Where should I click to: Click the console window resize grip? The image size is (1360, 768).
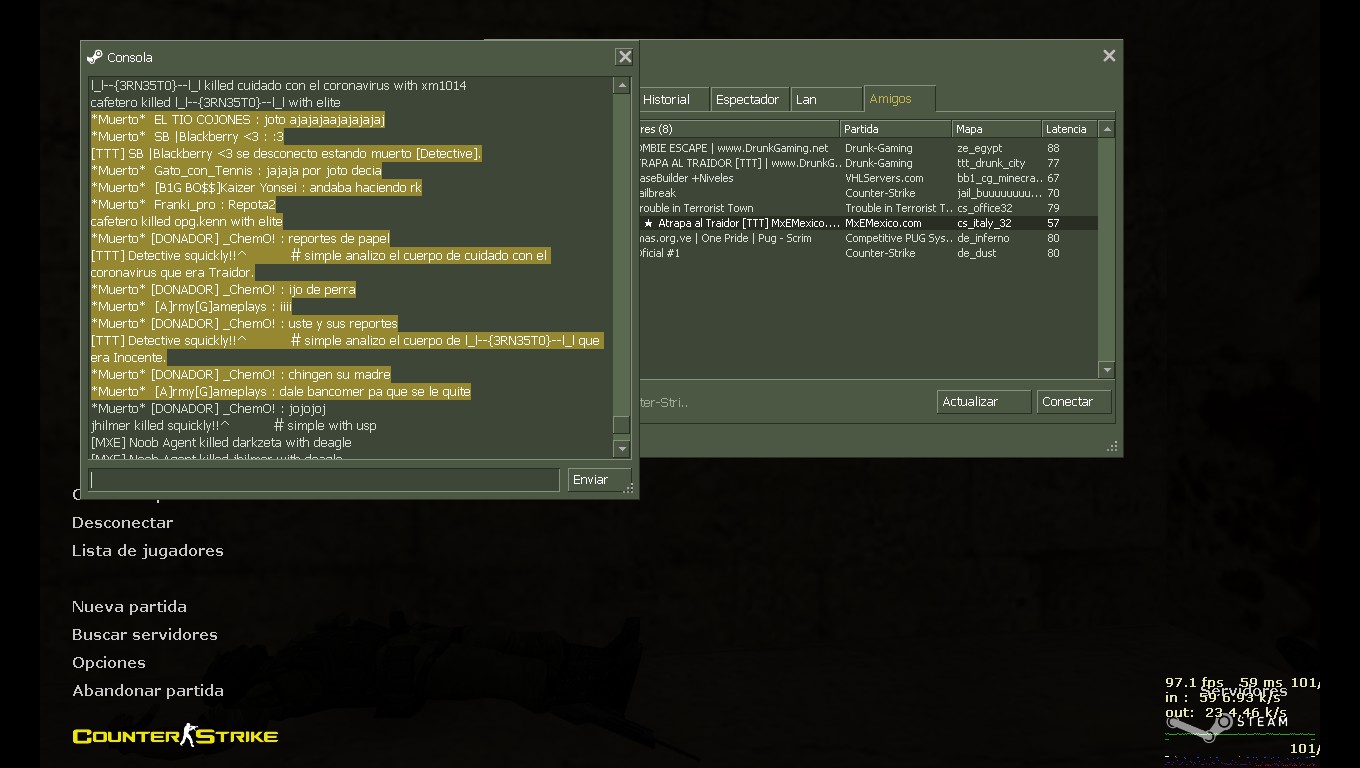point(628,488)
